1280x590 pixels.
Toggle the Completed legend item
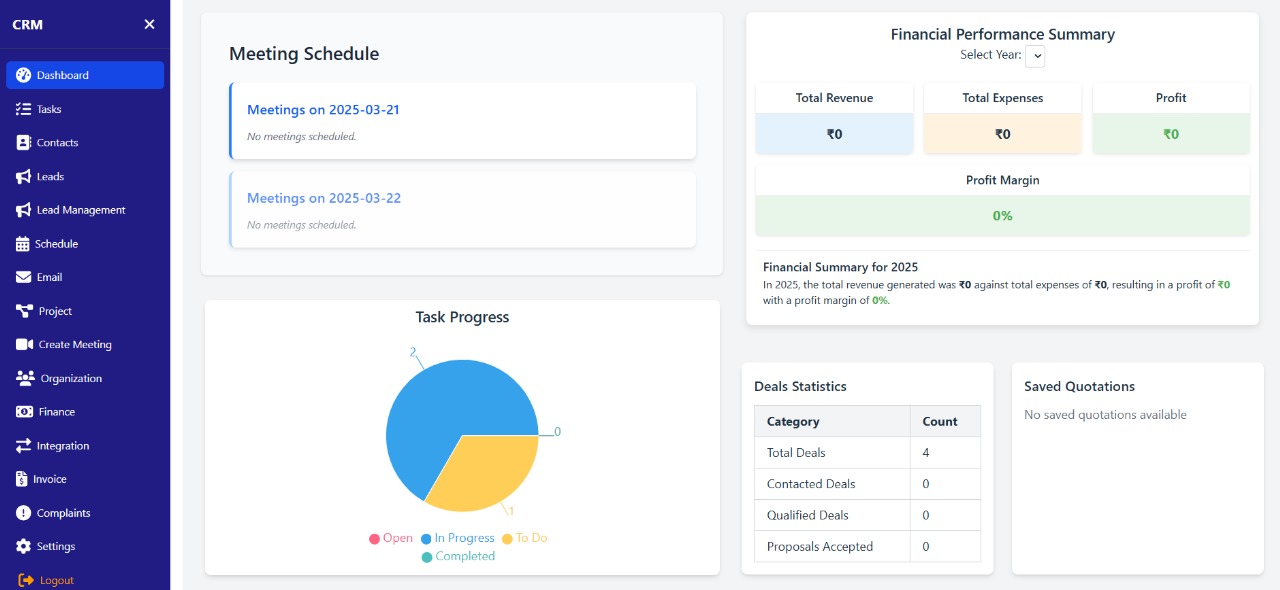pos(458,556)
